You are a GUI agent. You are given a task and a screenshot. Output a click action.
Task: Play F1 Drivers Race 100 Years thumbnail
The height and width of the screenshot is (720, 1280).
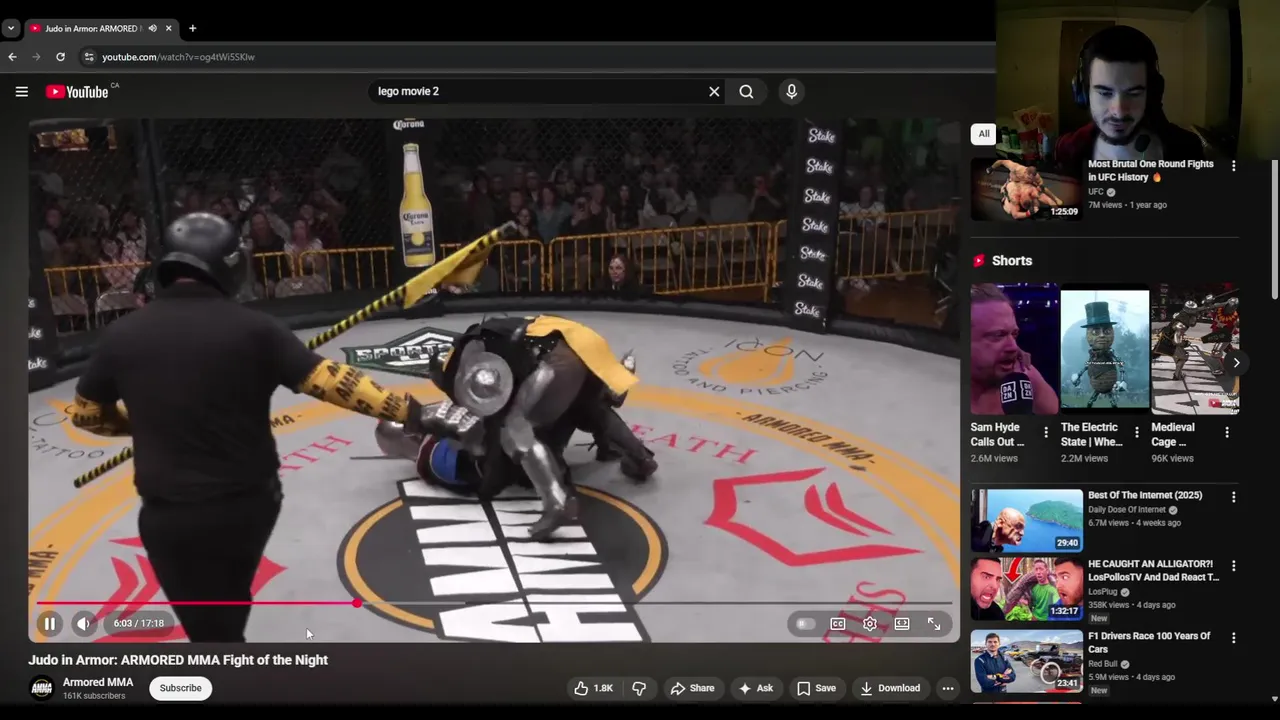(x=1026, y=660)
